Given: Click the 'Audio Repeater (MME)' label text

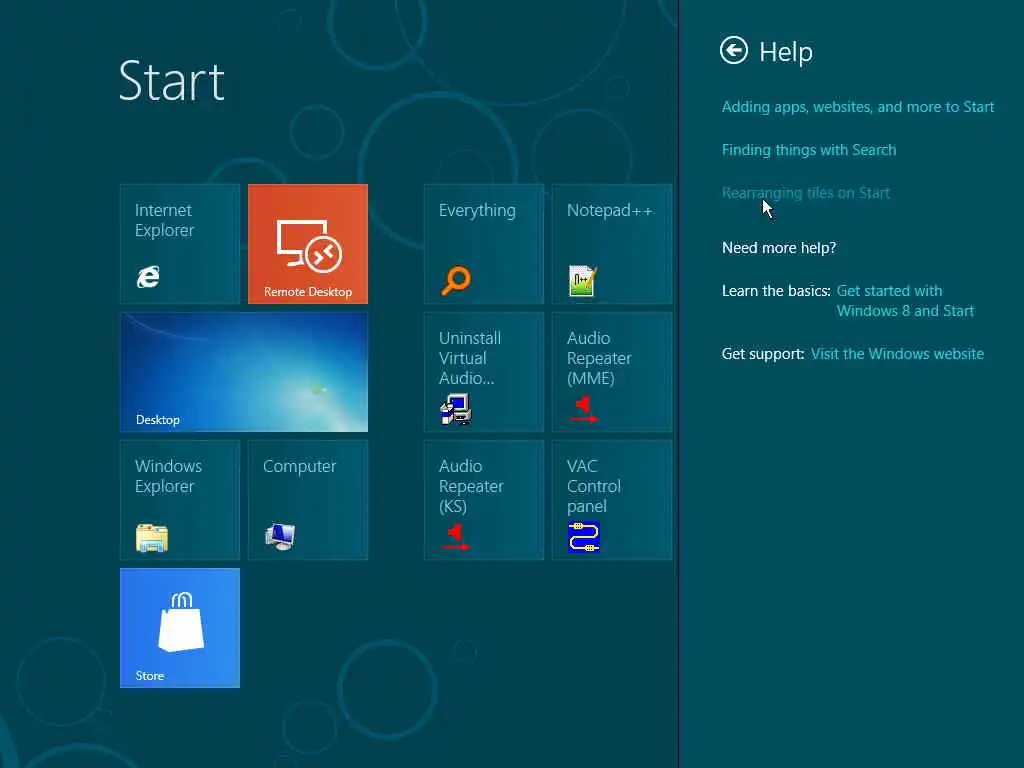Looking at the screenshot, I should tap(599, 358).
